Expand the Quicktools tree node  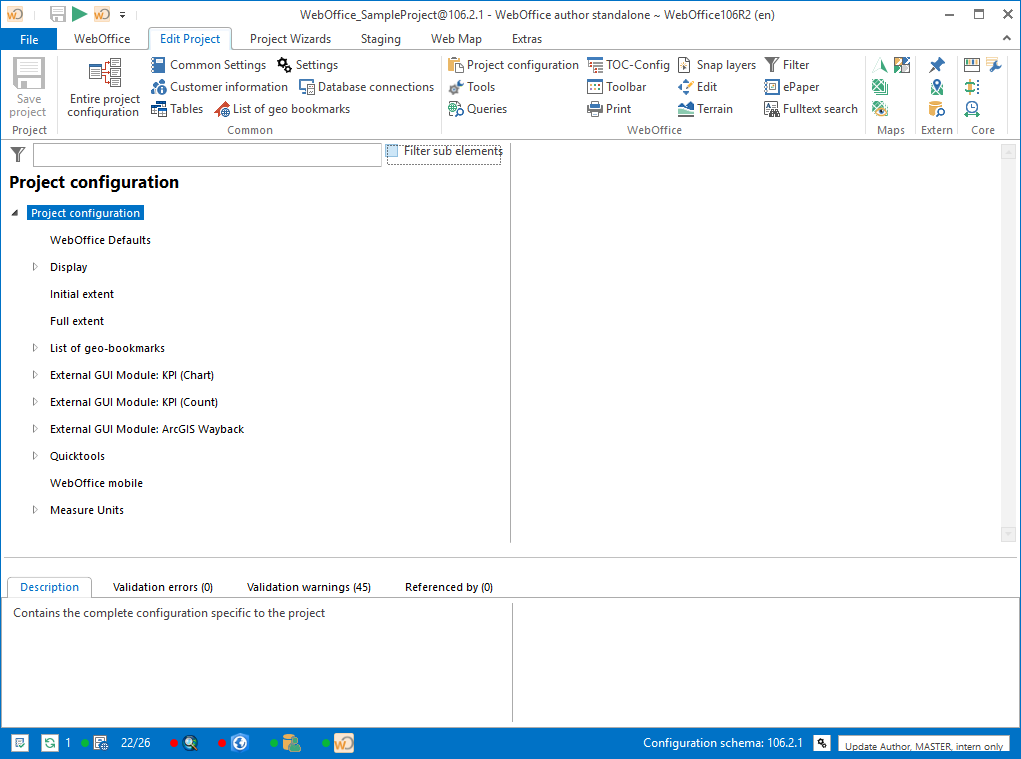click(33, 455)
